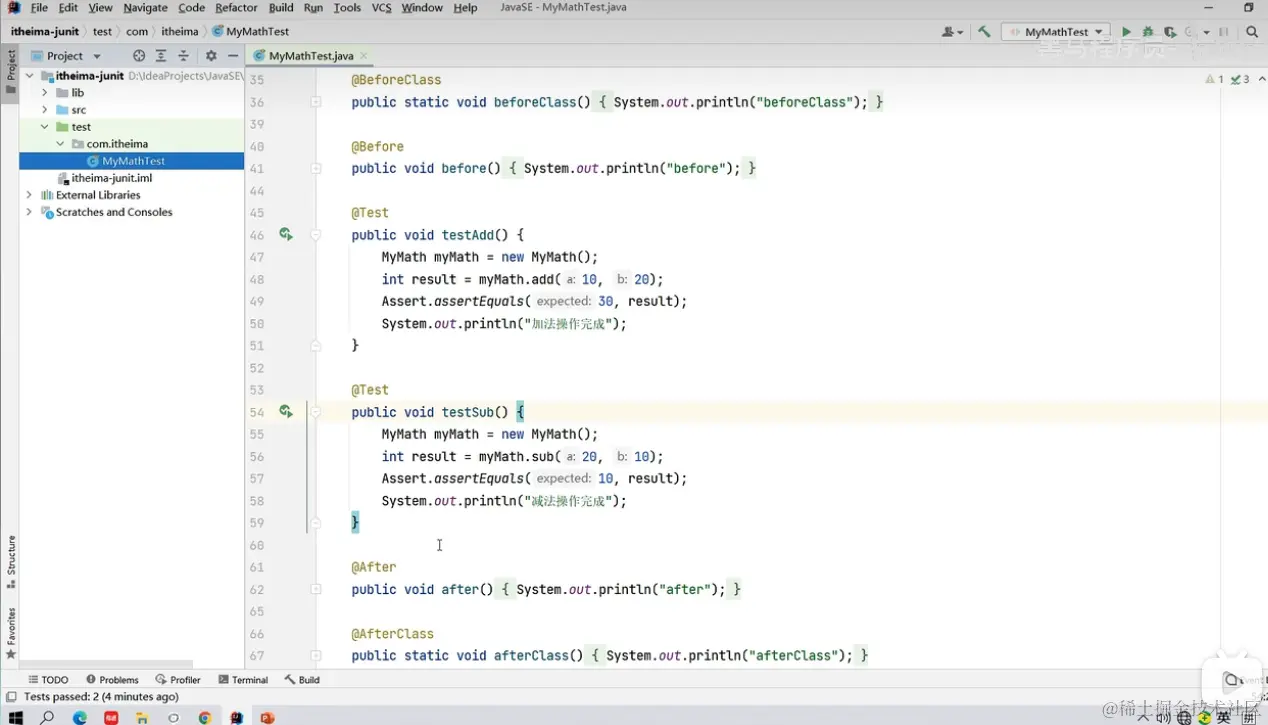This screenshot has width=1268, height=725.
Task: Open the Profiler tool window
Action: coord(178,680)
